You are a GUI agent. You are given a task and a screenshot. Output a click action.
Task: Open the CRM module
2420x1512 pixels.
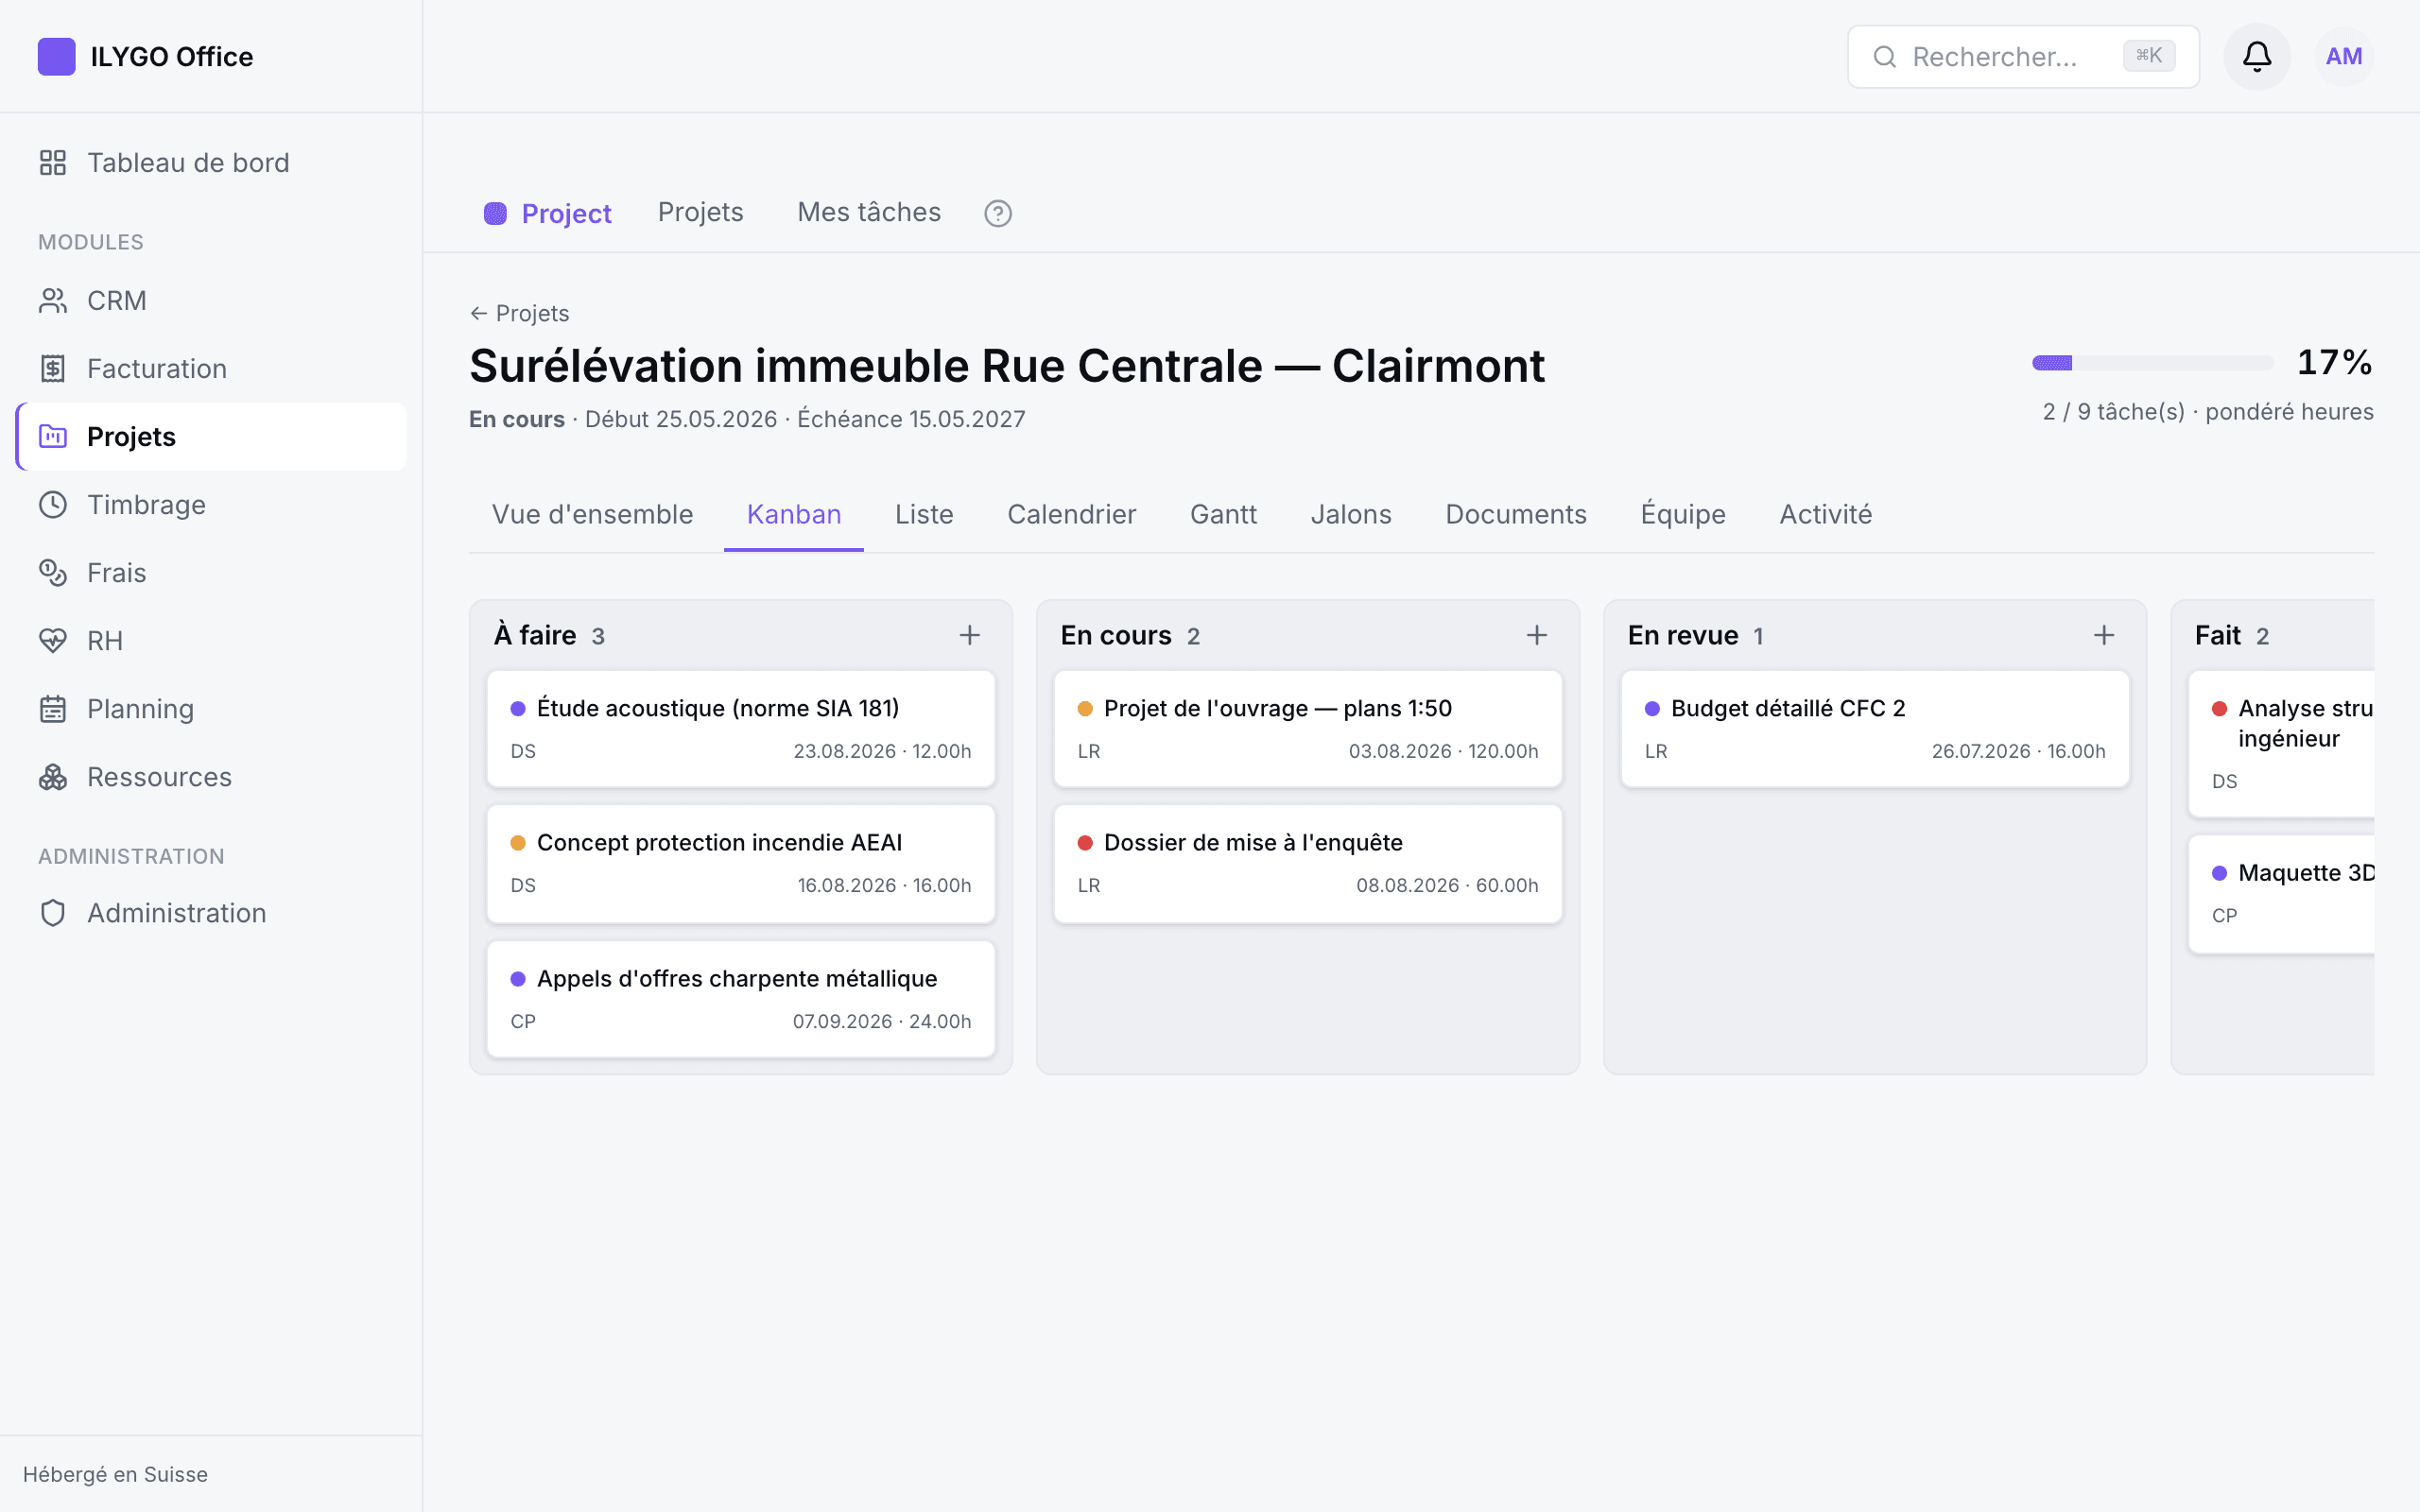211,301
